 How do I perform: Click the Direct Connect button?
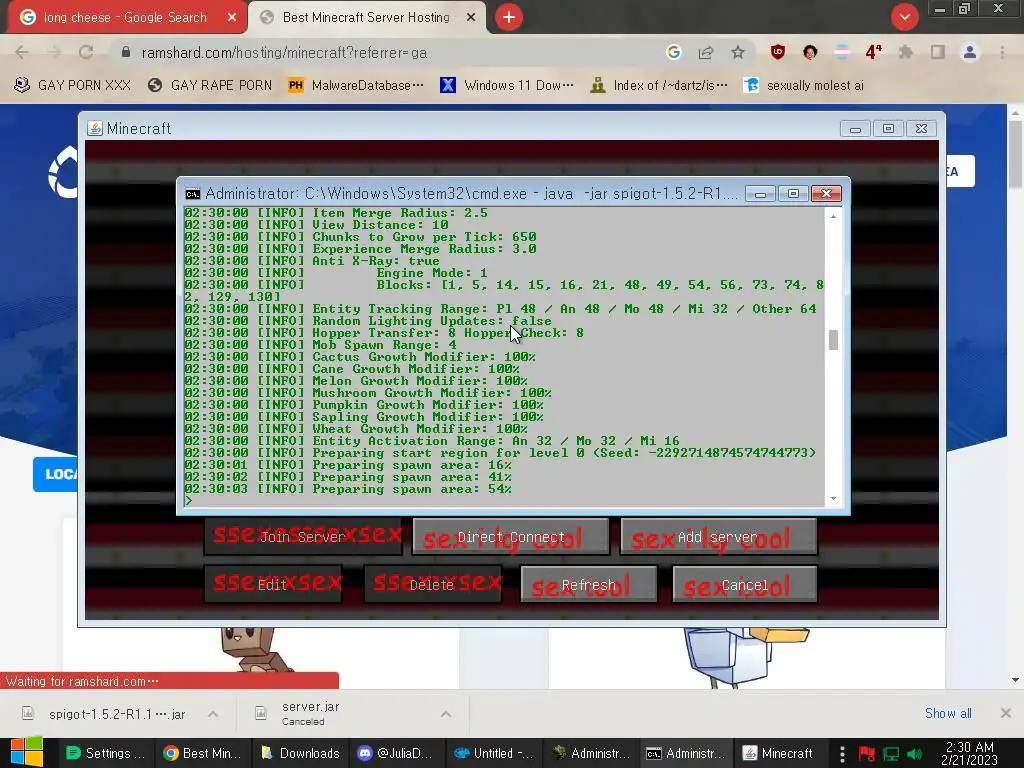coord(511,537)
